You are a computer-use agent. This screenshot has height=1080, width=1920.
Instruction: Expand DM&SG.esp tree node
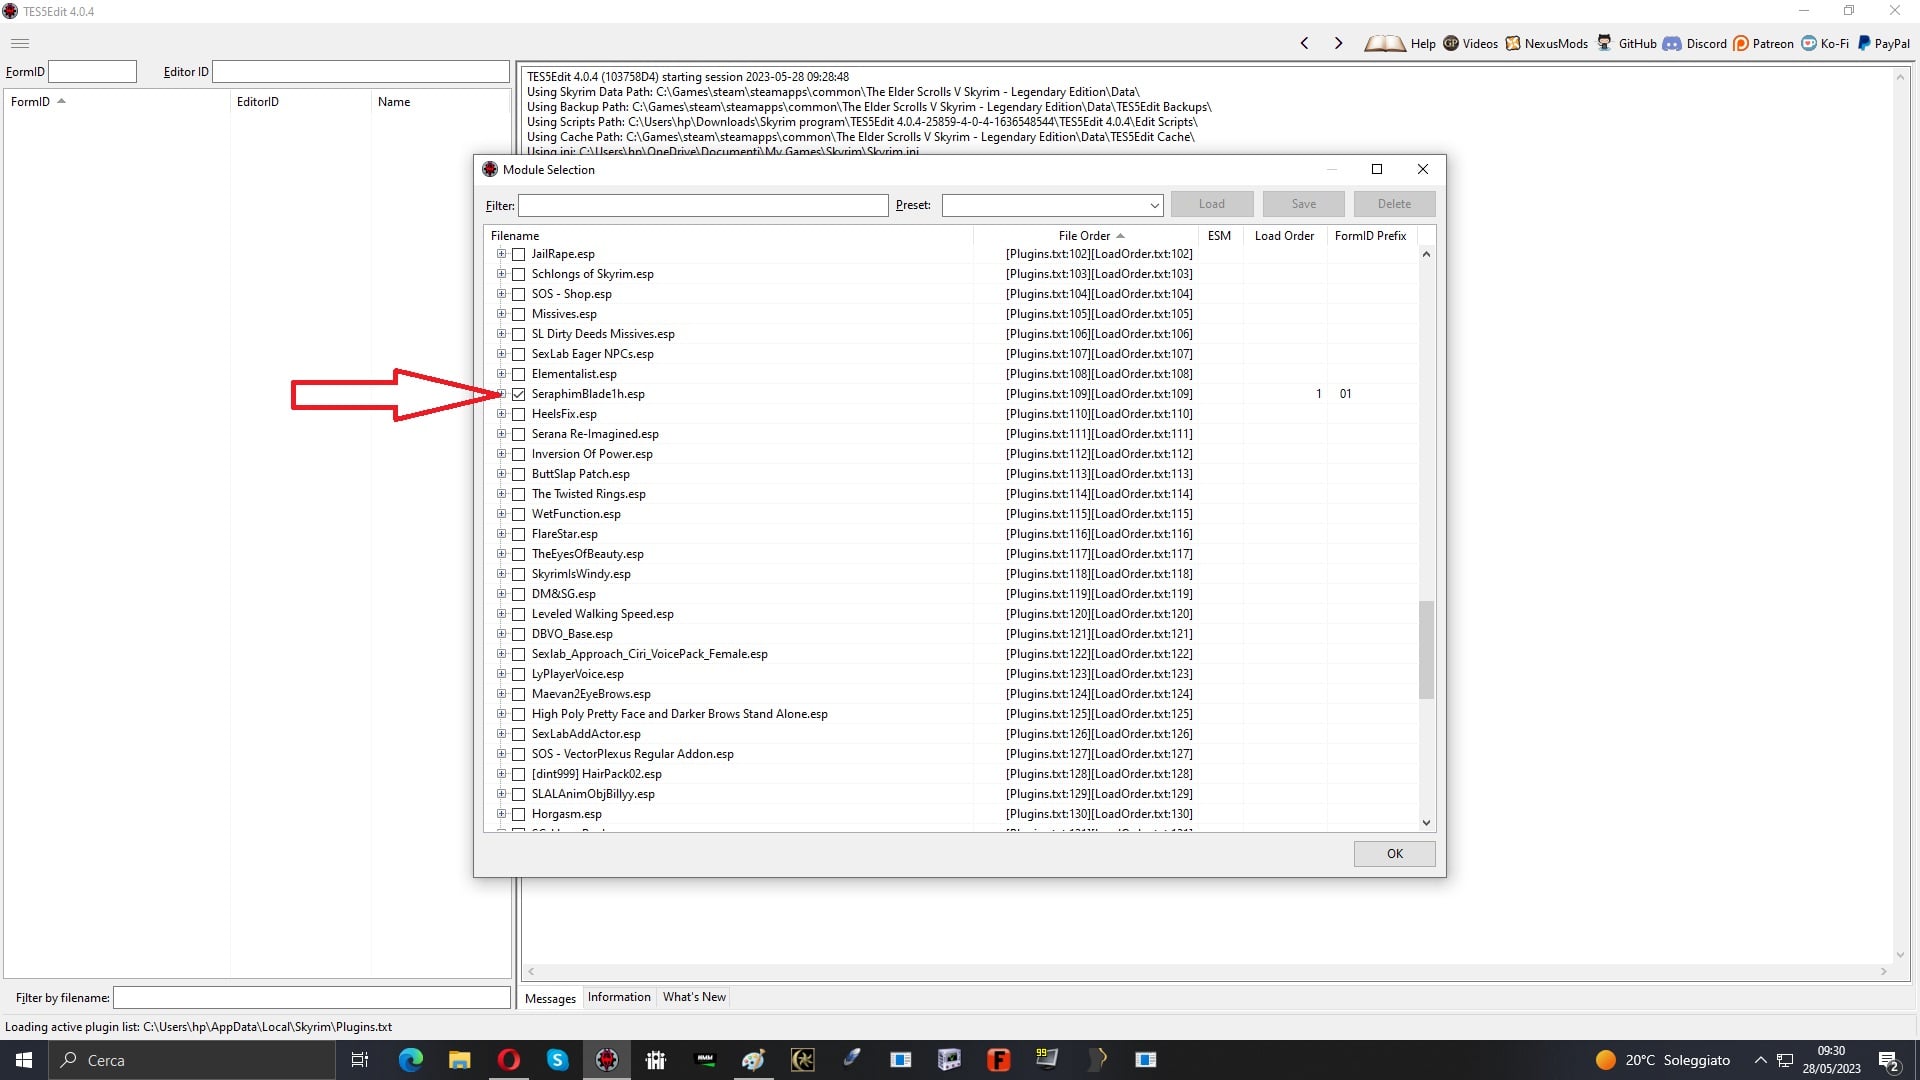pos(501,594)
